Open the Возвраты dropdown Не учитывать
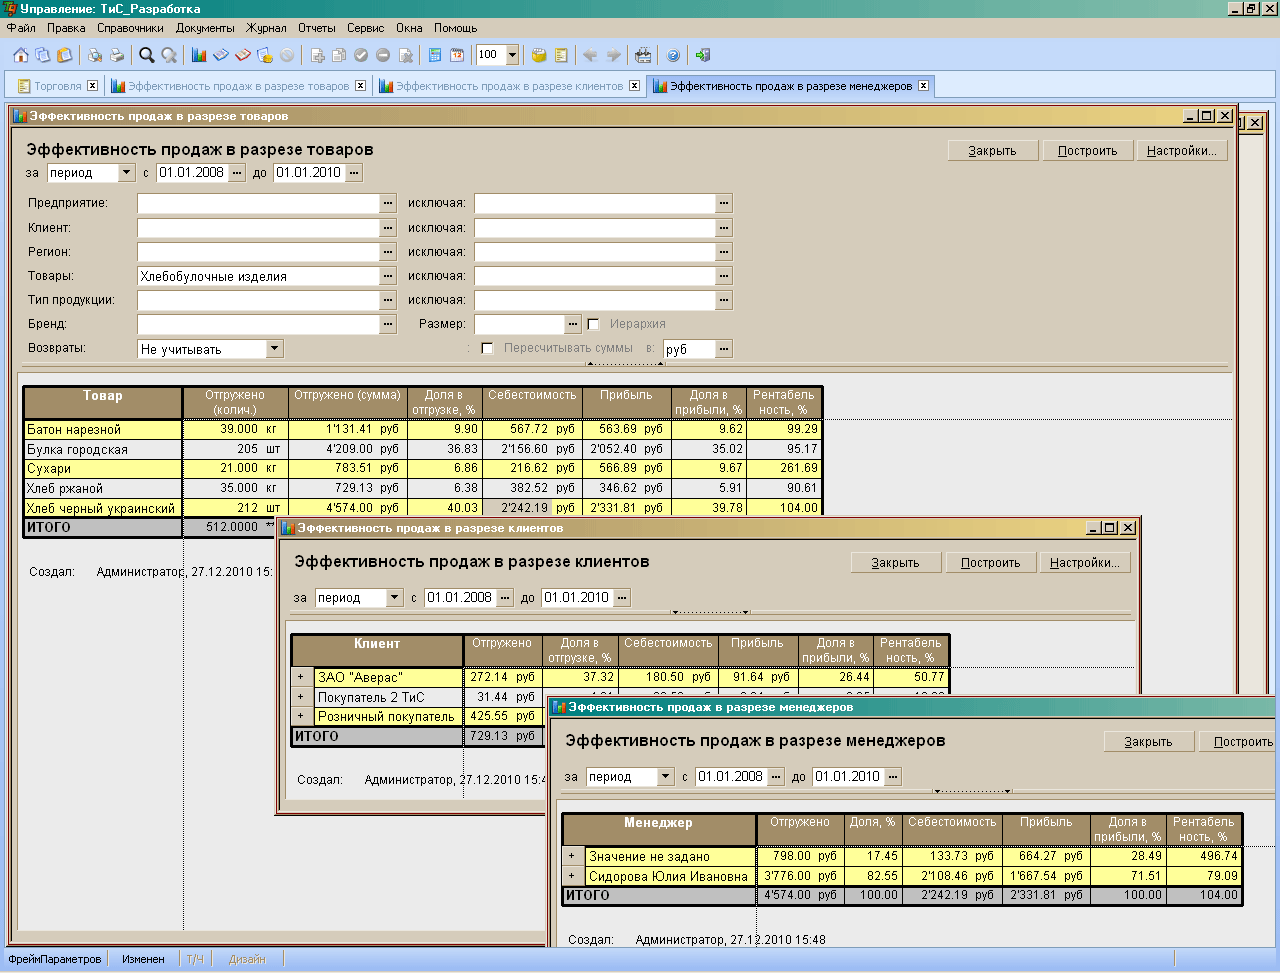Image resolution: width=1280 pixels, height=973 pixels. tap(275, 349)
